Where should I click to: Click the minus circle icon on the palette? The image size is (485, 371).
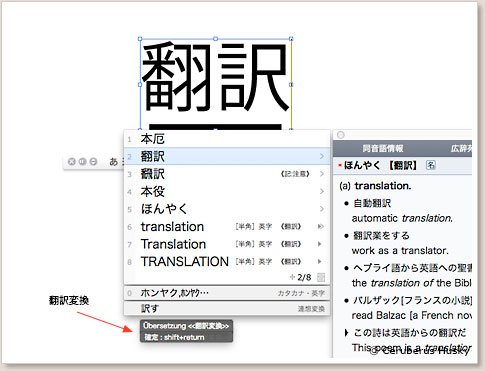click(93, 162)
